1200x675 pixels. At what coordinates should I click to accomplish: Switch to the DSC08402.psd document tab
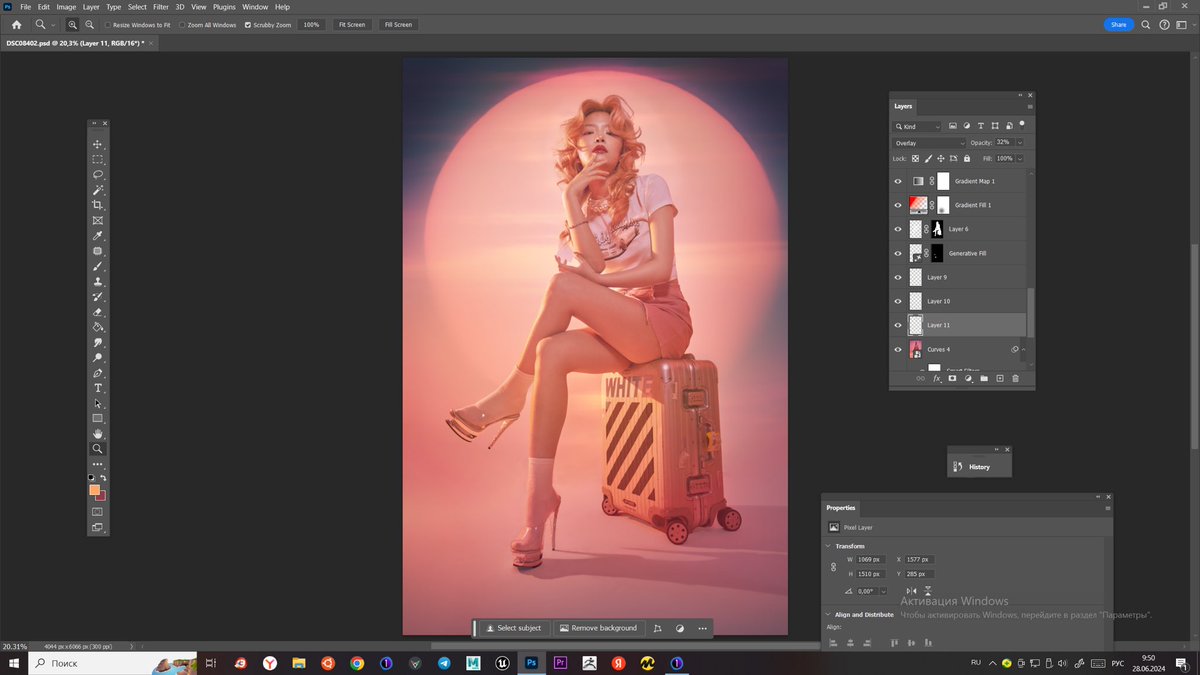[x=75, y=43]
